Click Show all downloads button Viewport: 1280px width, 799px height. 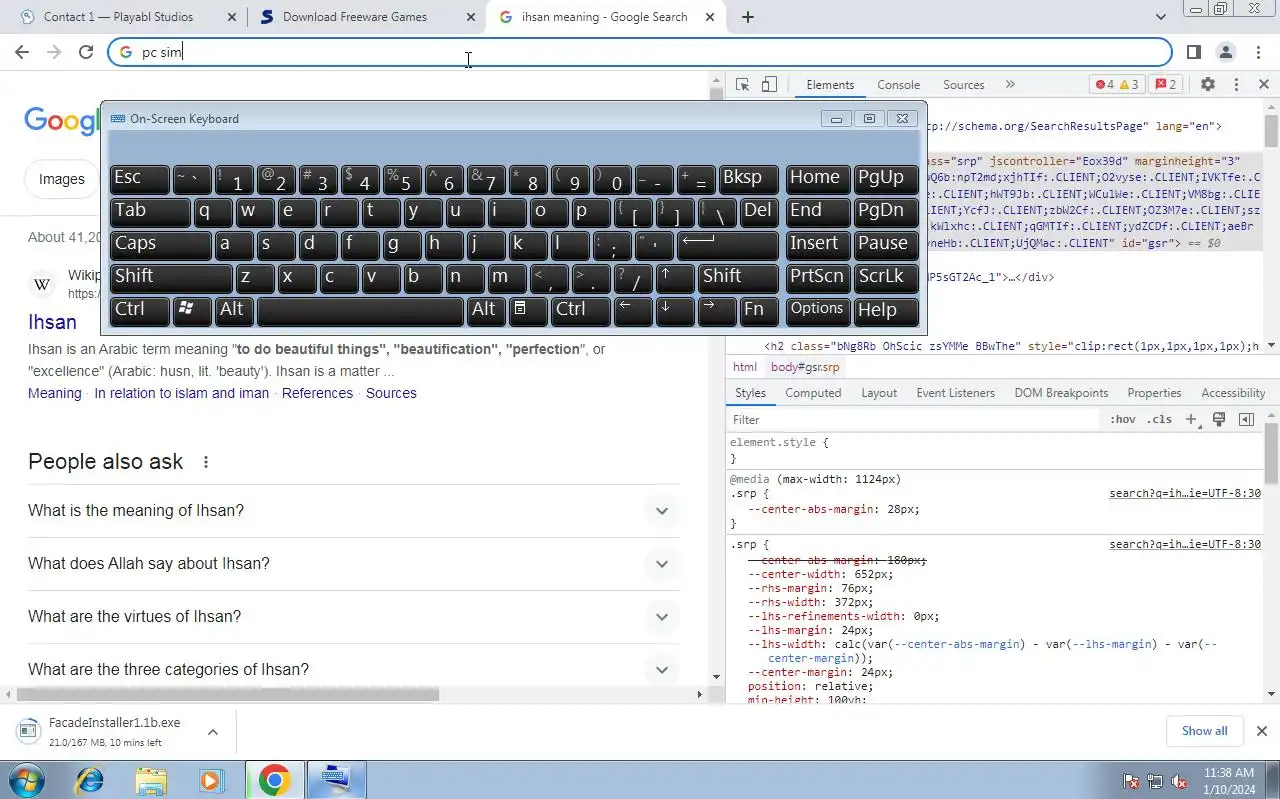point(1204,731)
